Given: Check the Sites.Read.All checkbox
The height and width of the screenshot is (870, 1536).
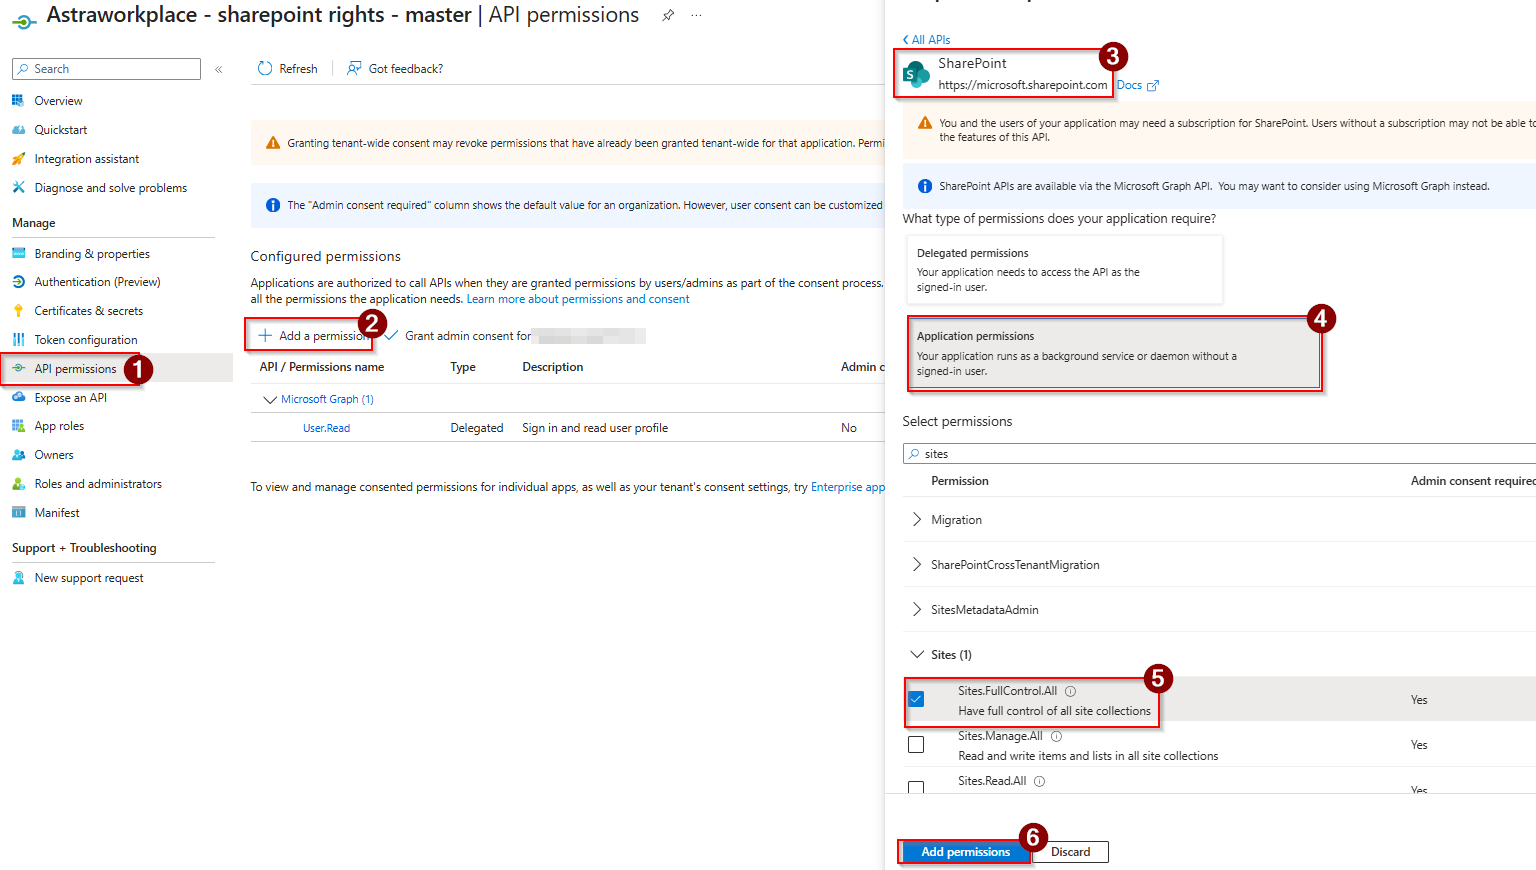Looking at the screenshot, I should 916,787.
